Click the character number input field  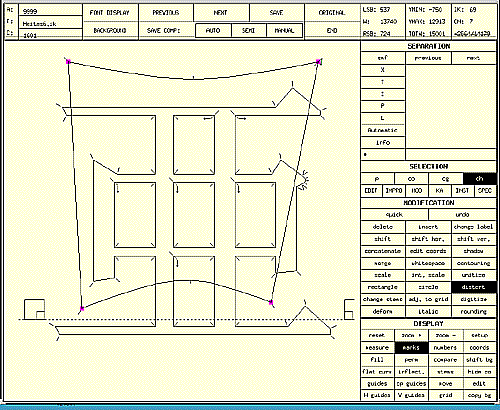click(x=50, y=11)
